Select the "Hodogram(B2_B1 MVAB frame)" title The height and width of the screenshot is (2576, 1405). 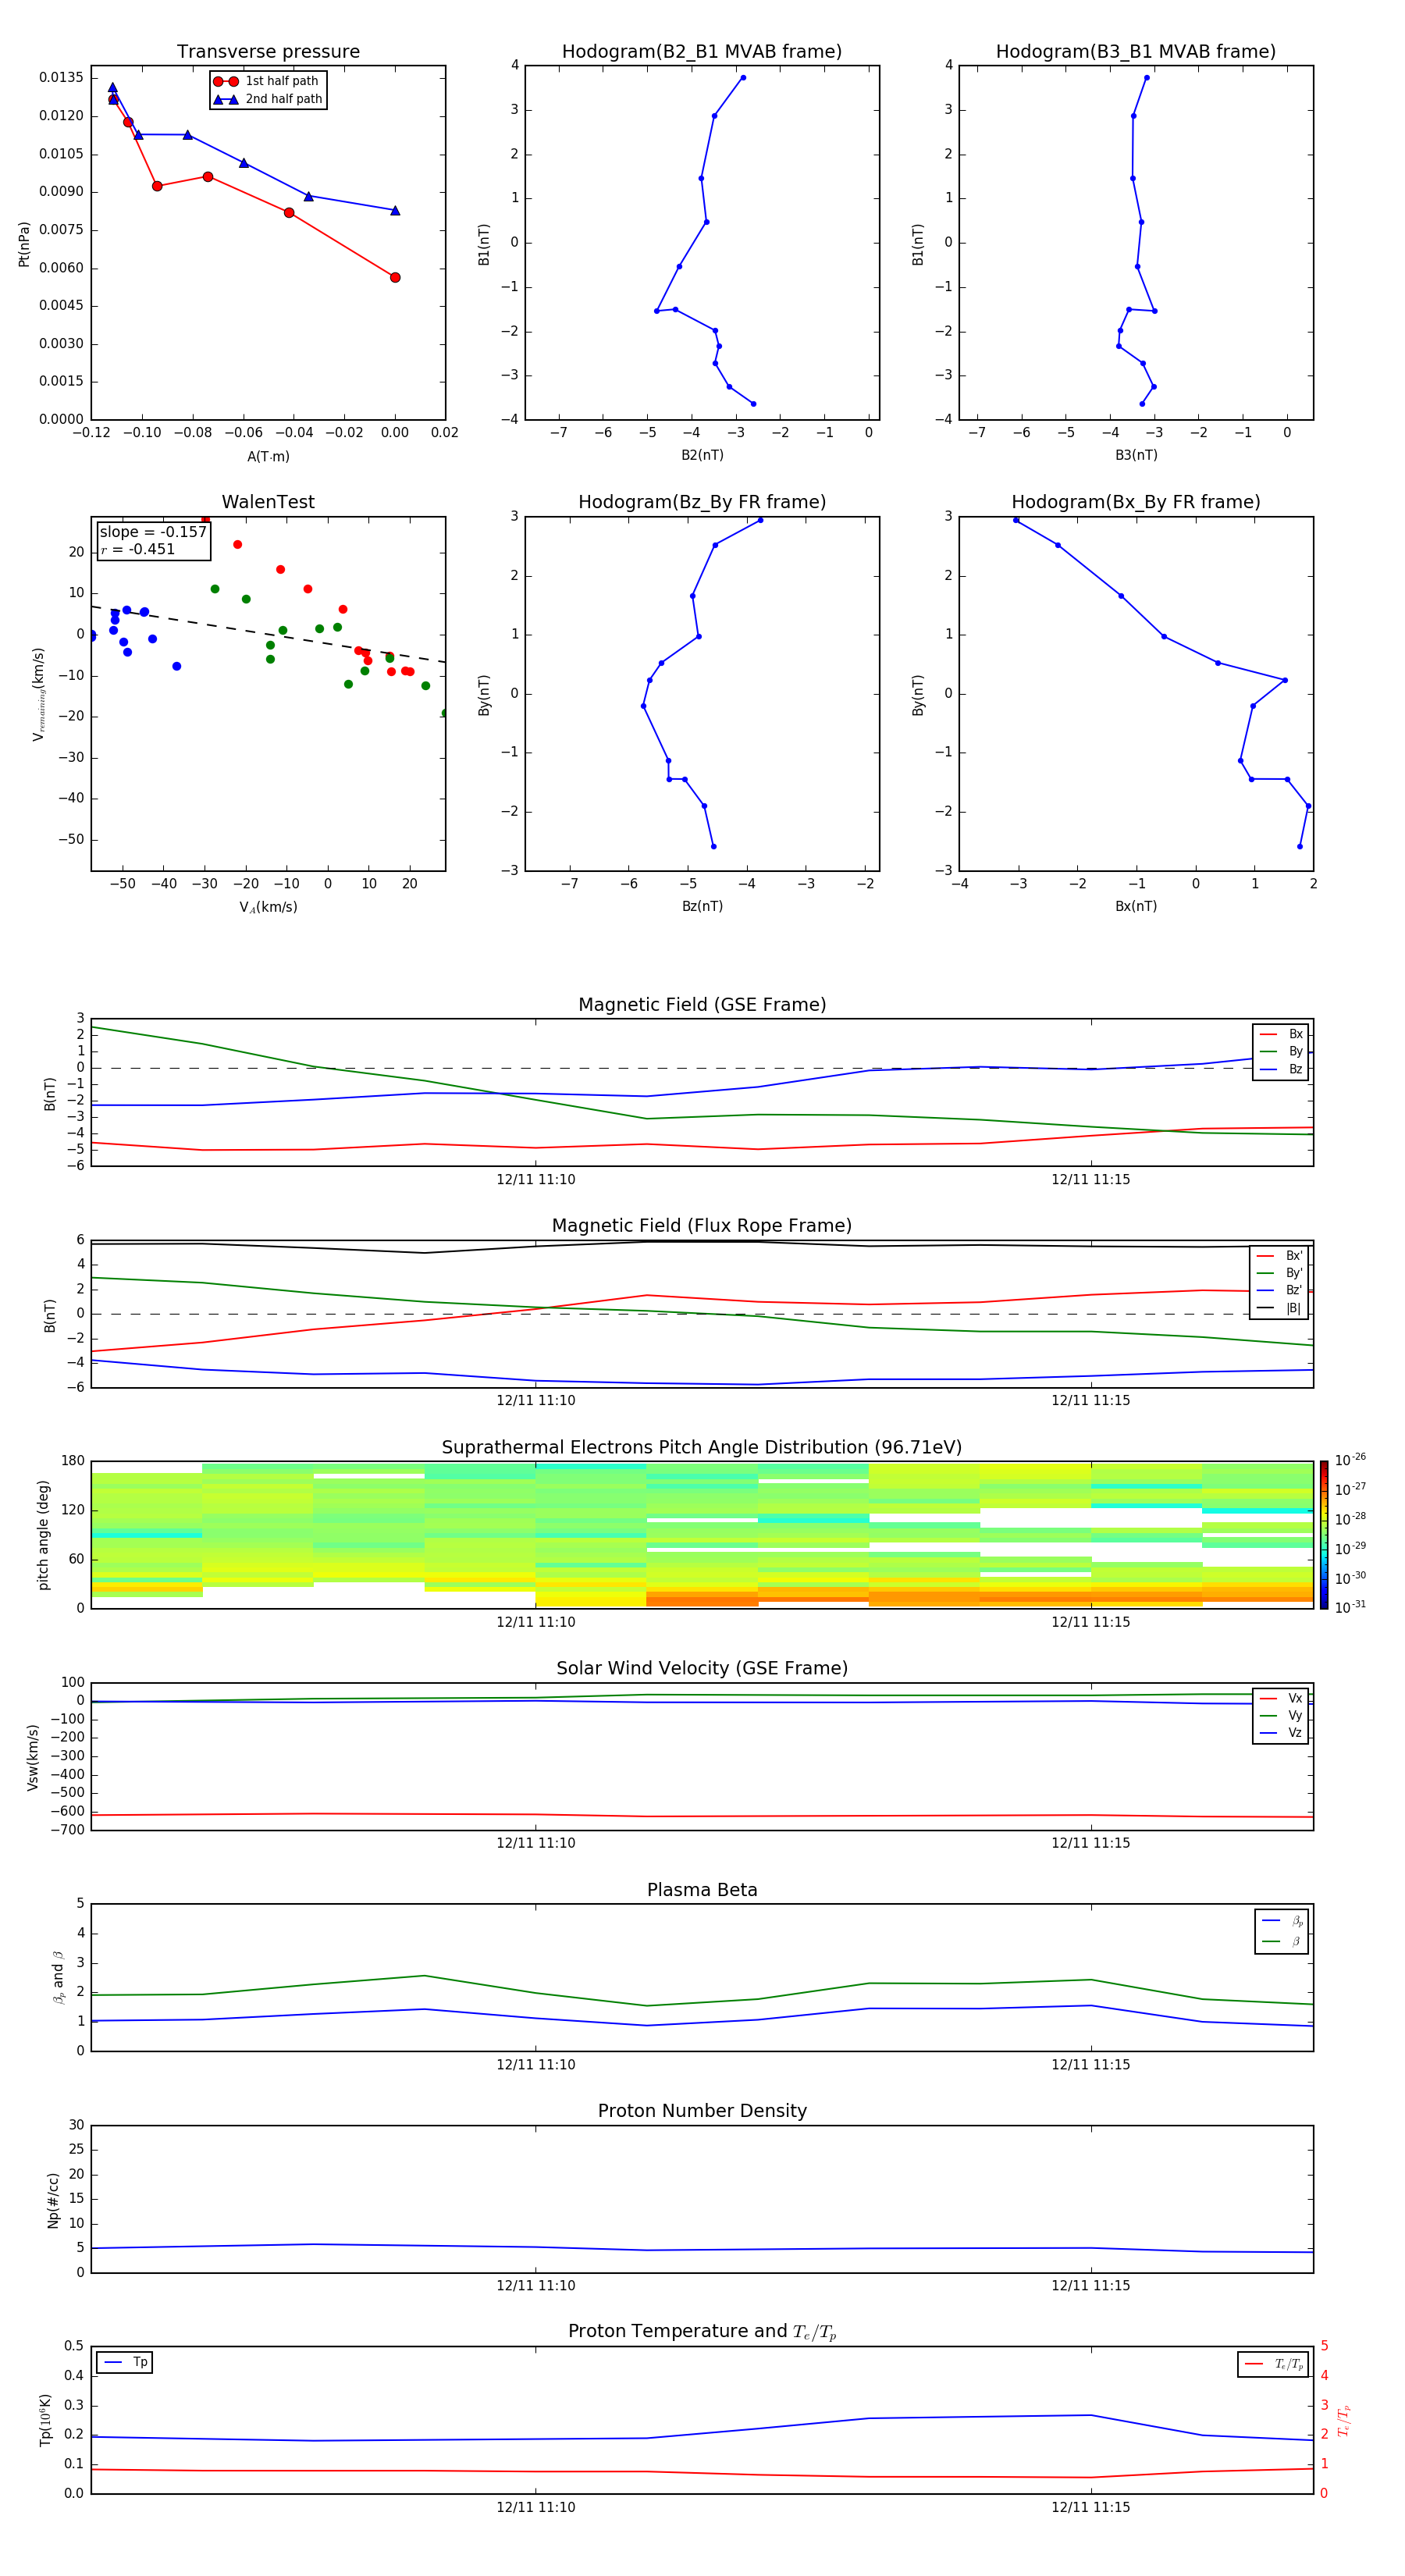pos(702,52)
